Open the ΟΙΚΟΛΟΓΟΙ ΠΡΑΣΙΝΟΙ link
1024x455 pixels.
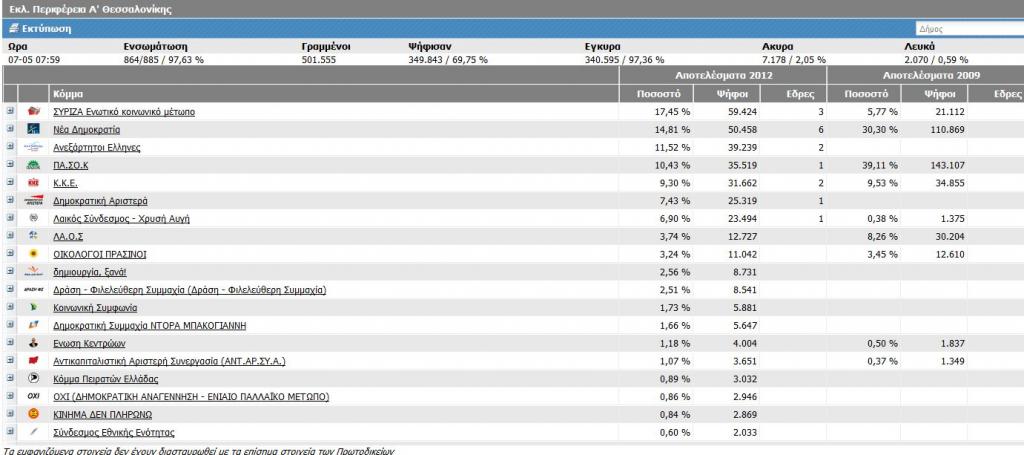(x=100, y=254)
